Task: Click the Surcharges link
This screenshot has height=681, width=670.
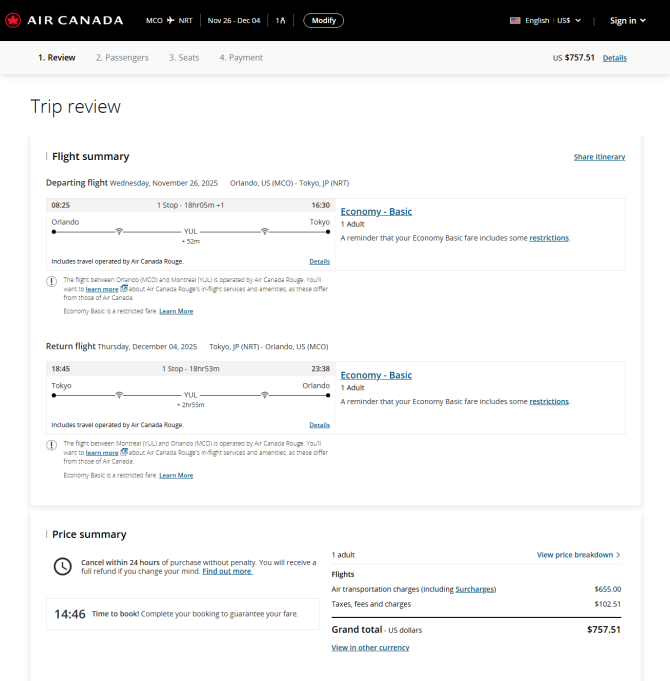Action: 475,589
